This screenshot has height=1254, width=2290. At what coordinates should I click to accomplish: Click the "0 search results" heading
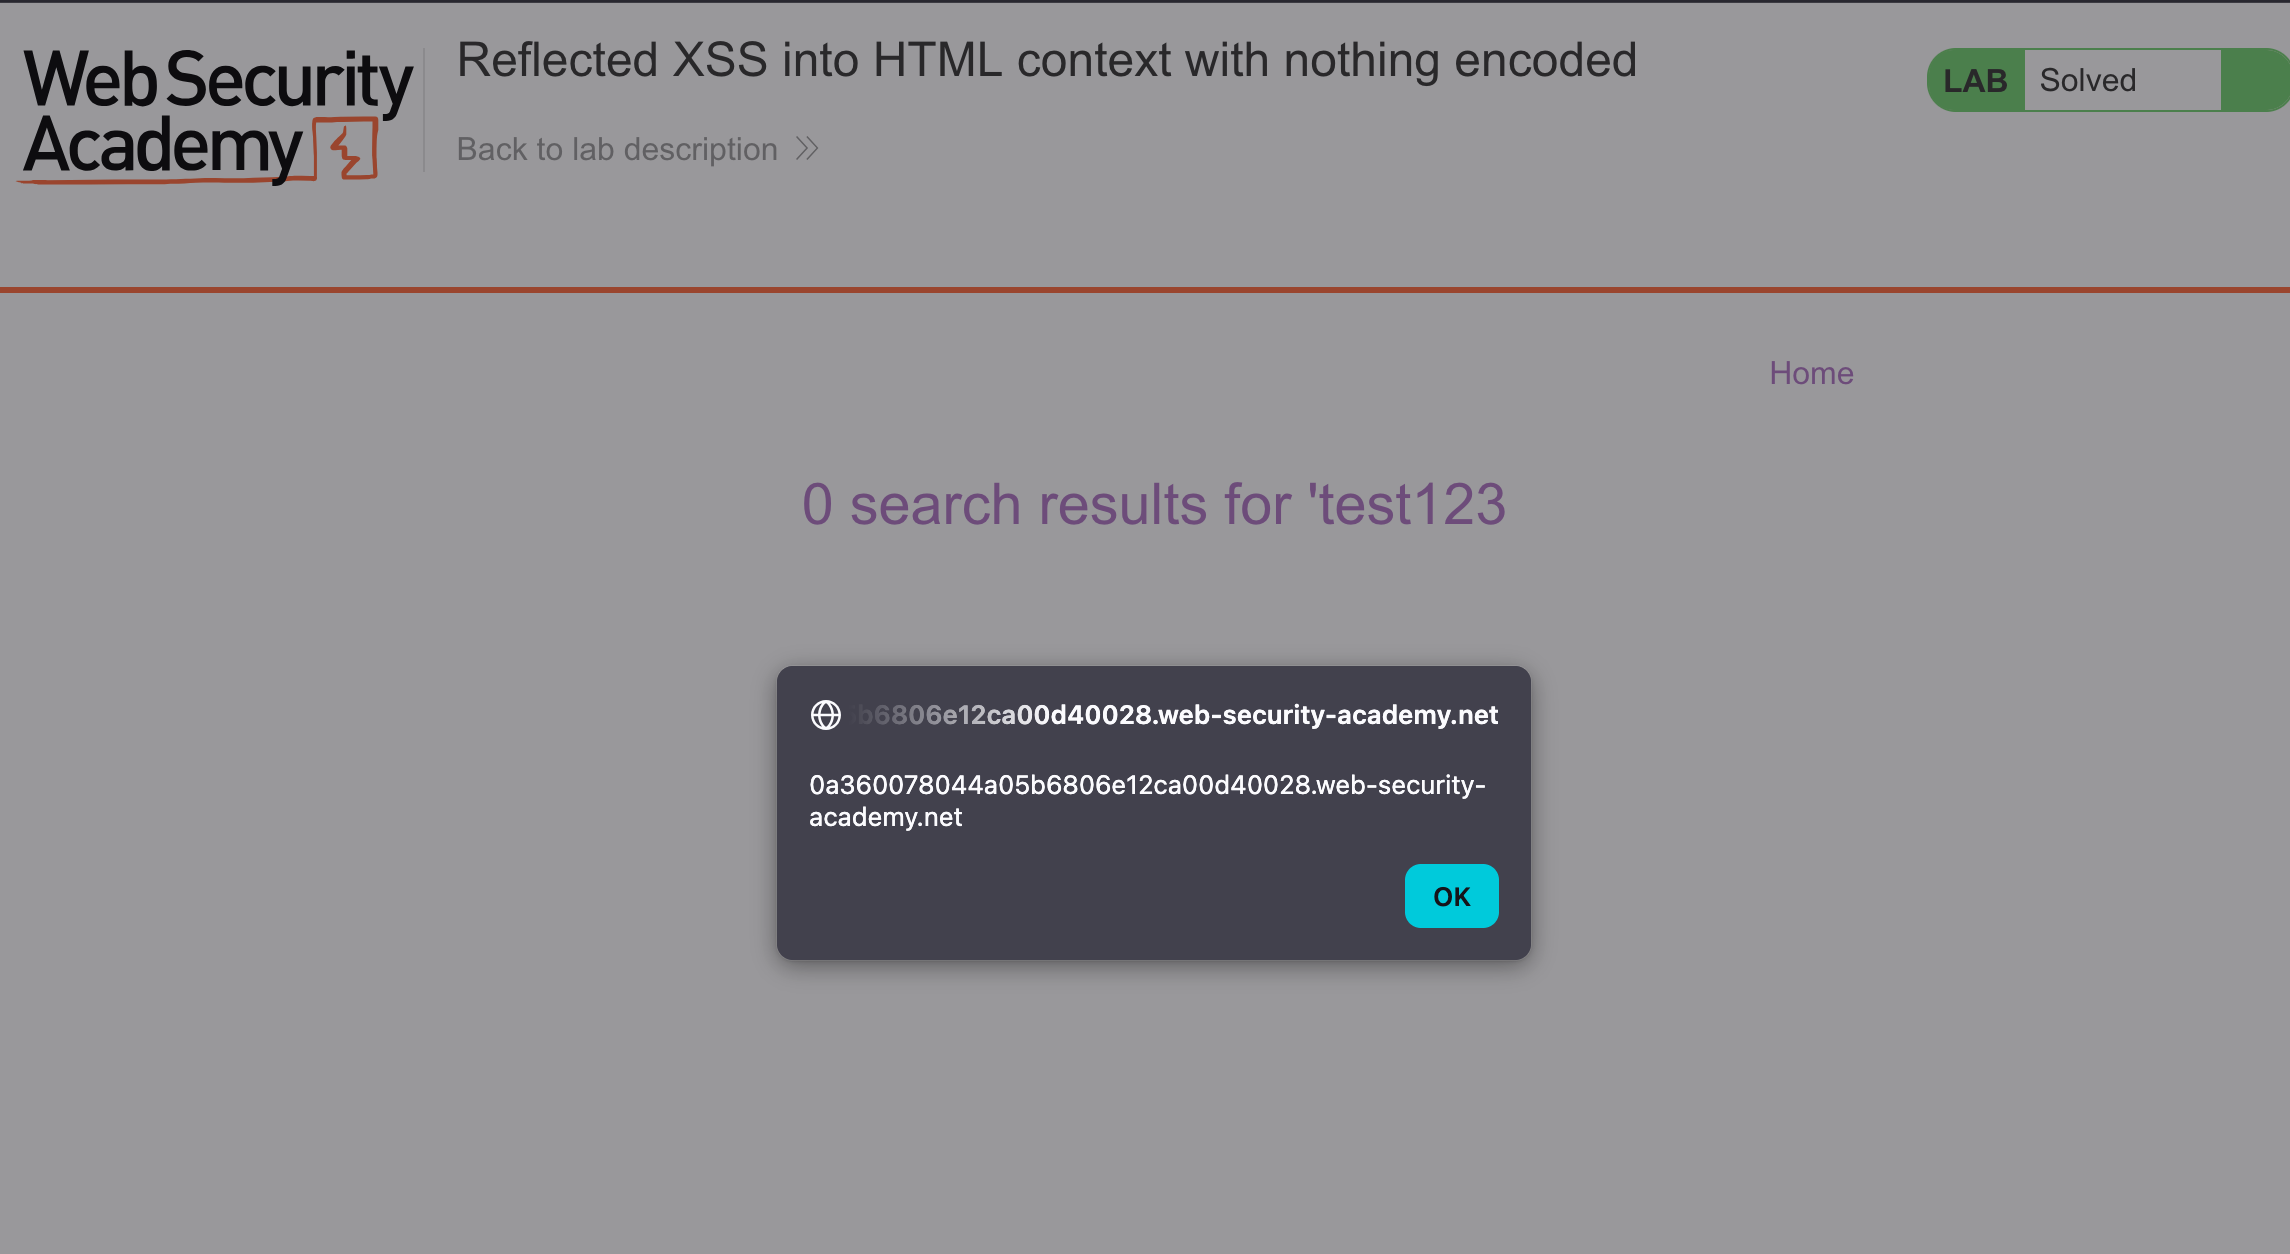coord(1153,504)
